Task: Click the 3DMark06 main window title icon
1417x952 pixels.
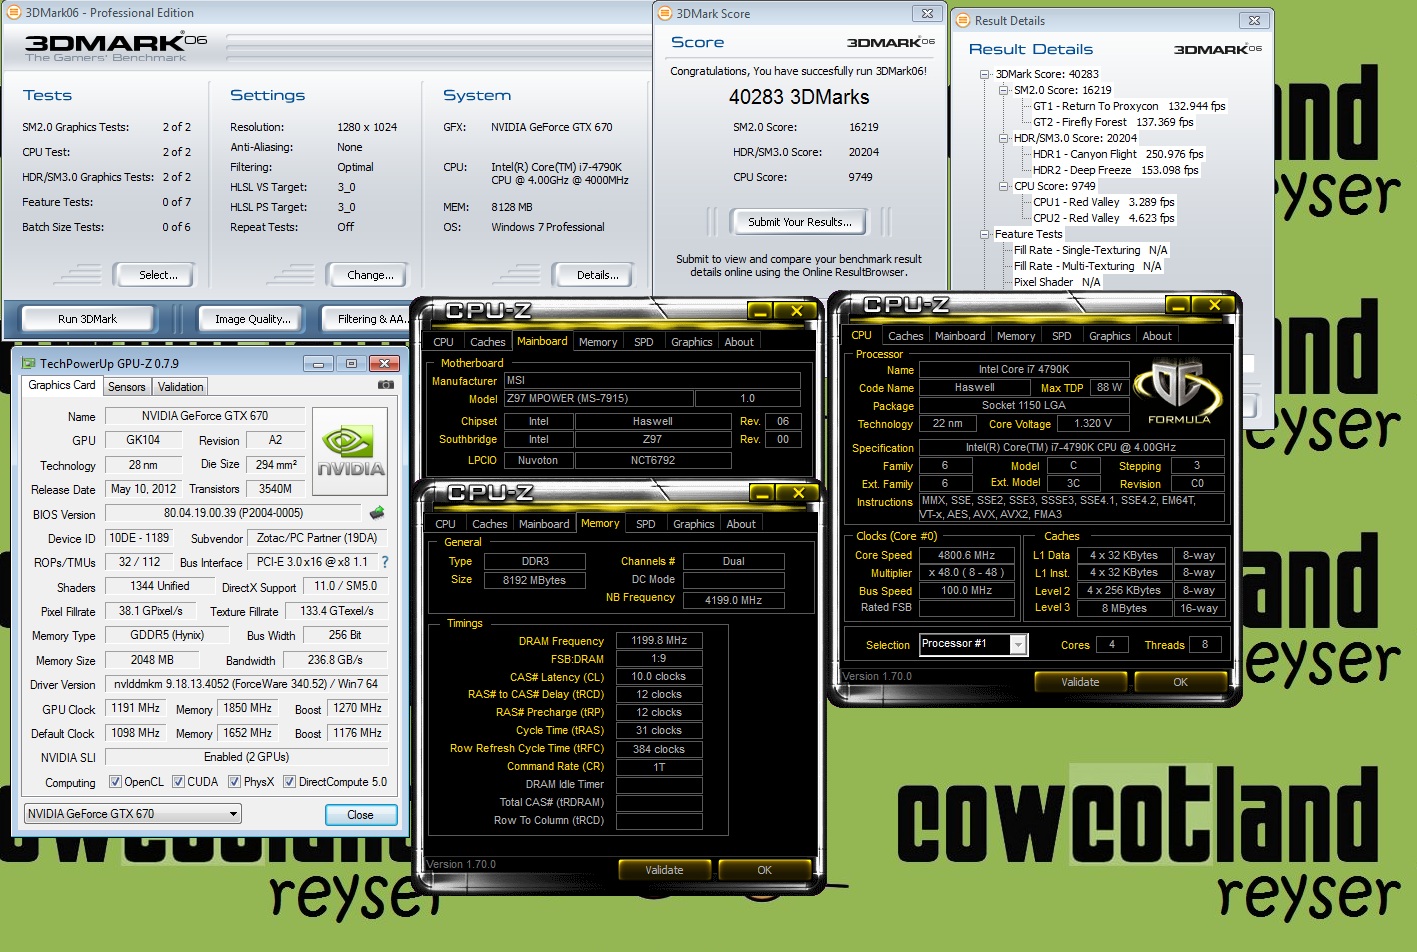Action: point(13,12)
